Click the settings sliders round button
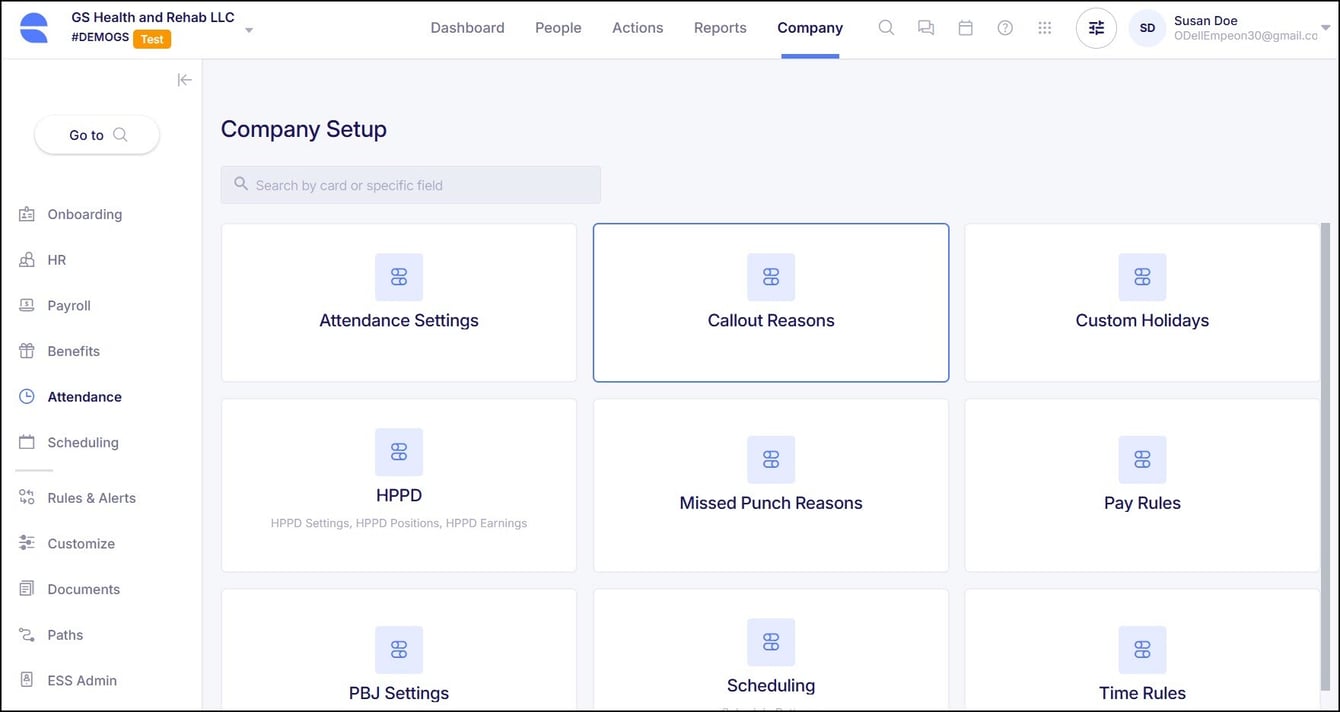 click(1096, 28)
